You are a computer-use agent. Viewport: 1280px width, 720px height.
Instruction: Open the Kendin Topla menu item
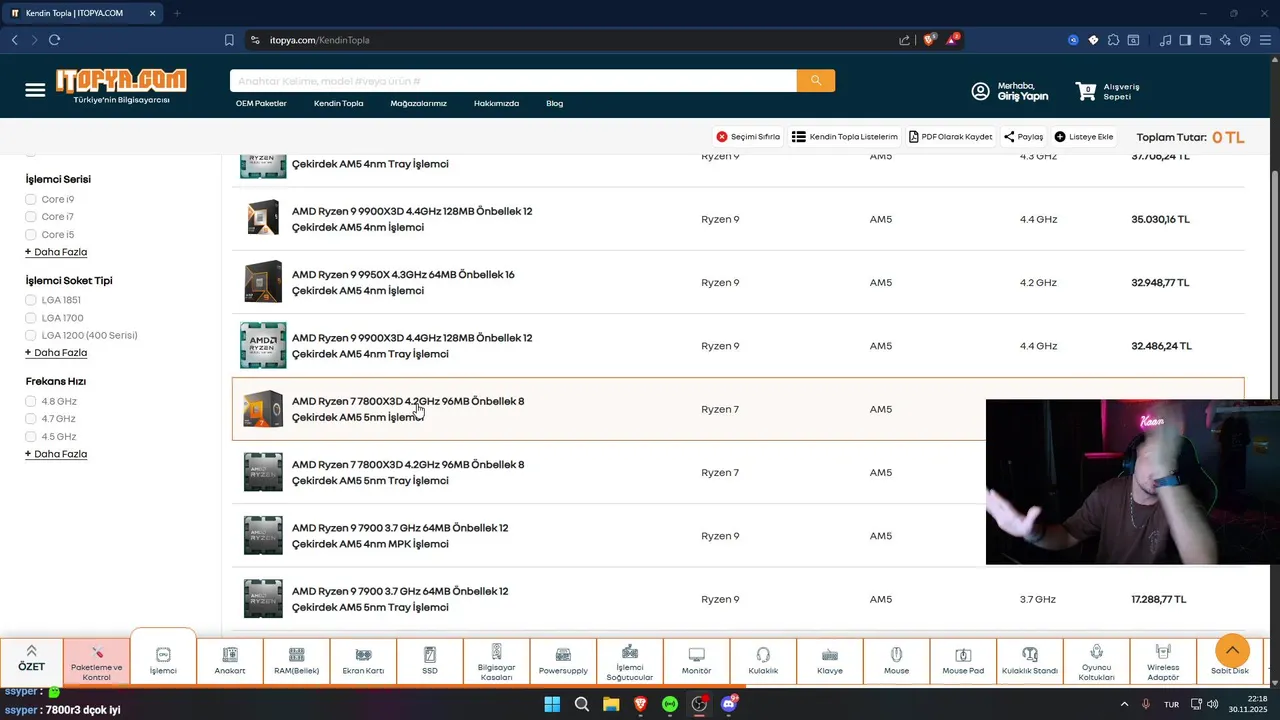(x=338, y=103)
